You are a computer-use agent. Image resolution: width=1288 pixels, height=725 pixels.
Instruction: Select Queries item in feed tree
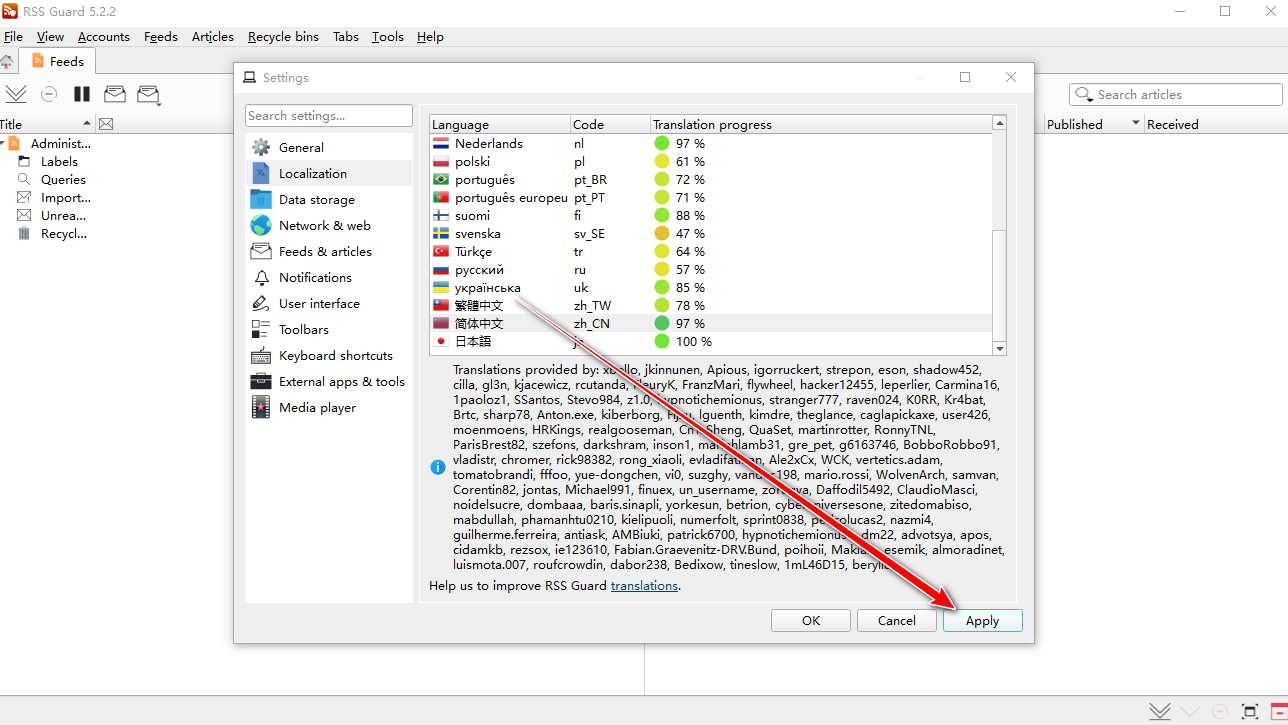pyautogui.click(x=63, y=179)
